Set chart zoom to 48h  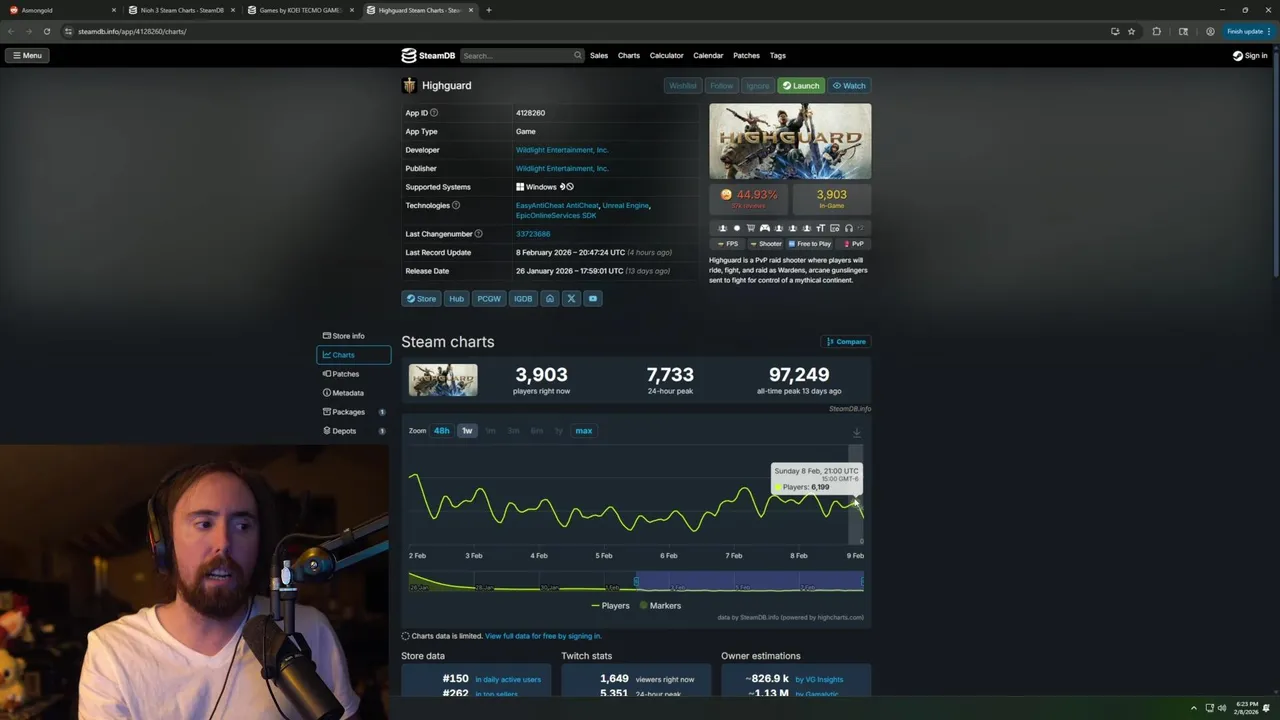[x=441, y=431]
